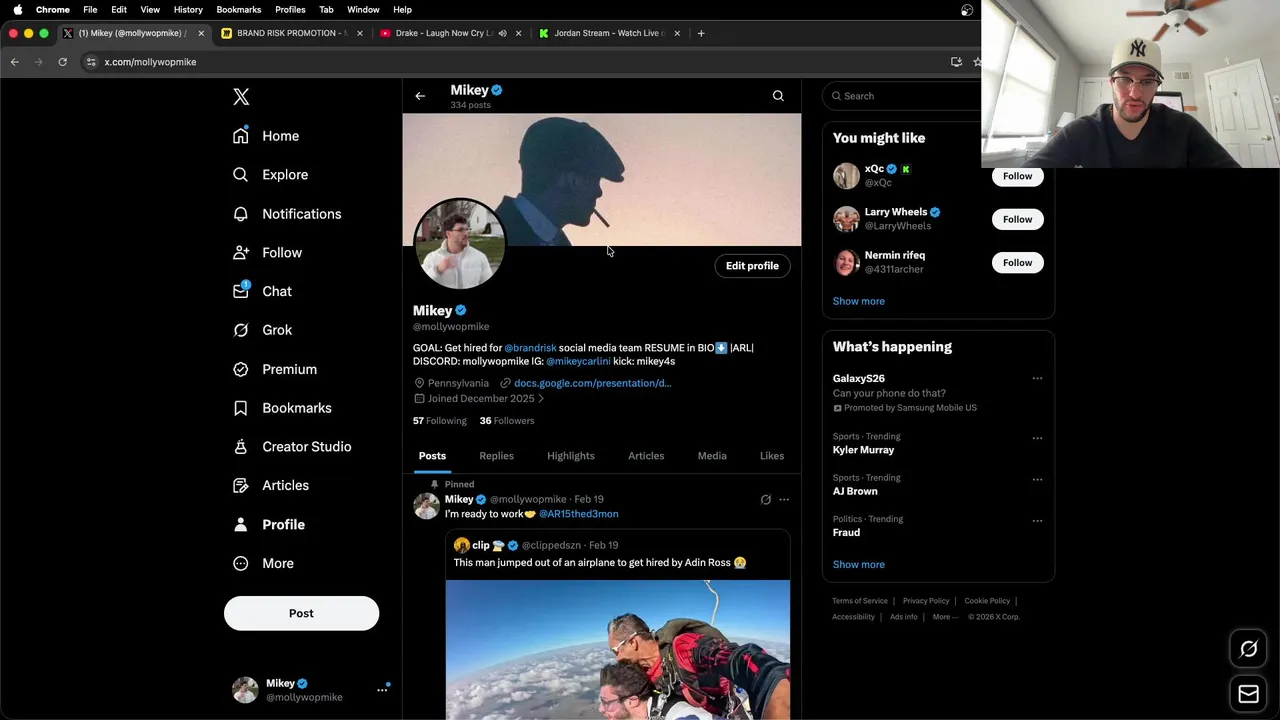Screen dimensions: 1280x720
Task: Open AJ Brown trend options menu
Action: (1037, 479)
